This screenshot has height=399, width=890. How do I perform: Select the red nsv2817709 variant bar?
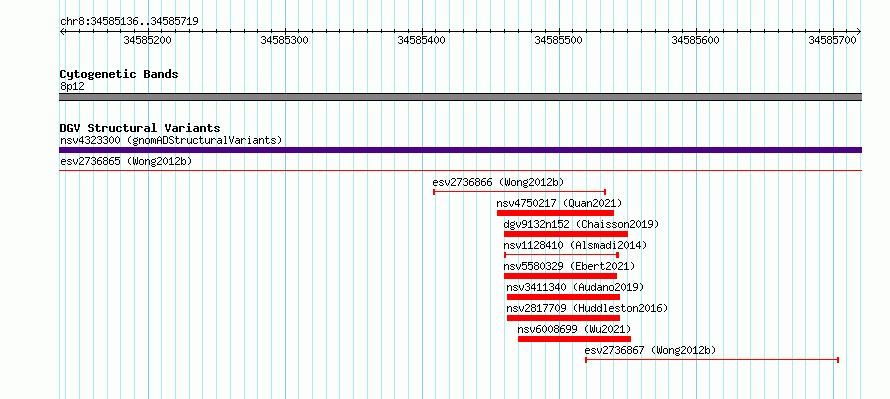(x=563, y=318)
